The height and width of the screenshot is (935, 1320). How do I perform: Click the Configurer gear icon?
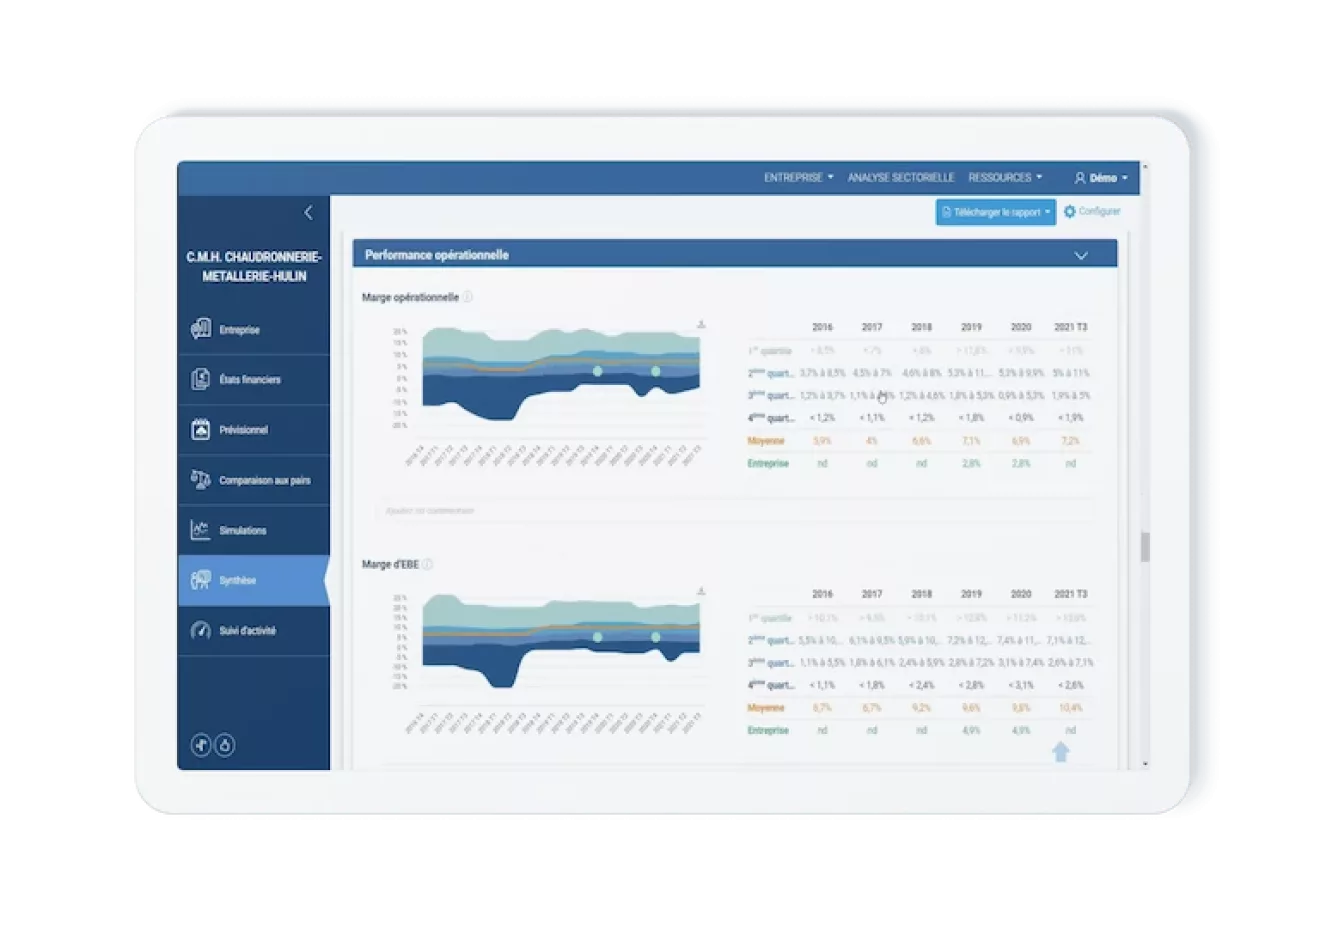(1070, 212)
